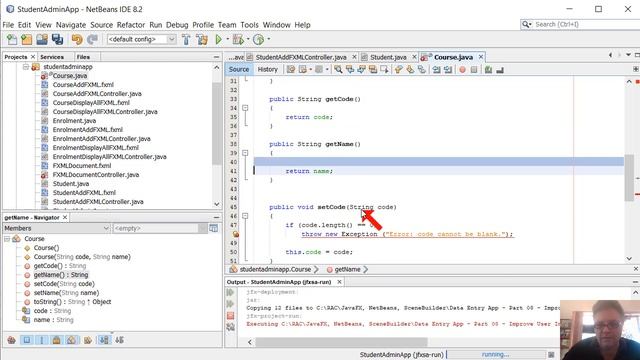Click the studentadminapp.Course breadcrumb
Image resolution: width=640 pixels, height=360 pixels.
tap(275, 269)
